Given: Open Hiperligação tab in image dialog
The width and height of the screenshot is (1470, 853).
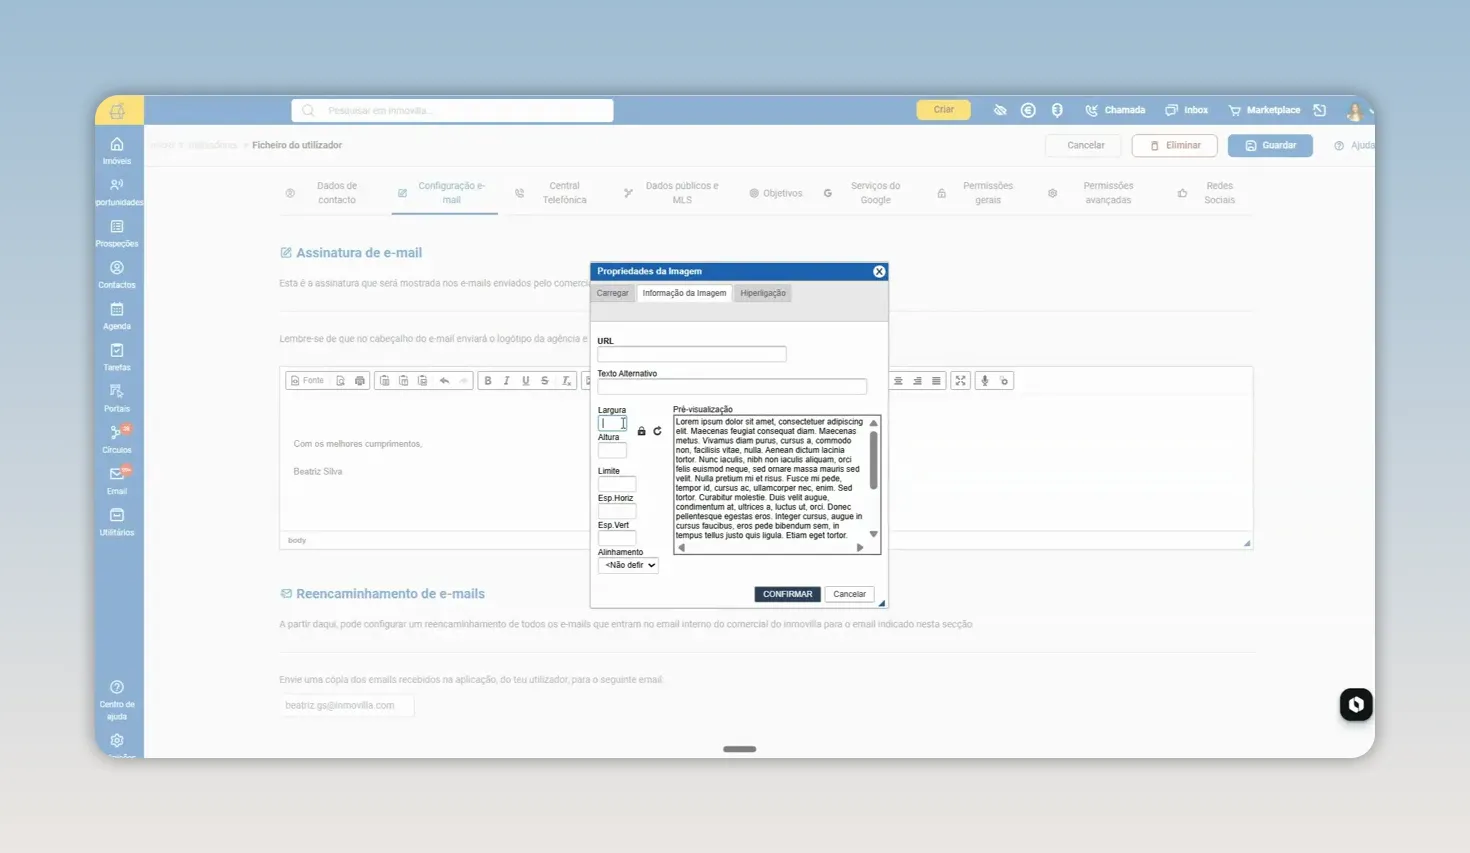Looking at the screenshot, I should pos(763,293).
